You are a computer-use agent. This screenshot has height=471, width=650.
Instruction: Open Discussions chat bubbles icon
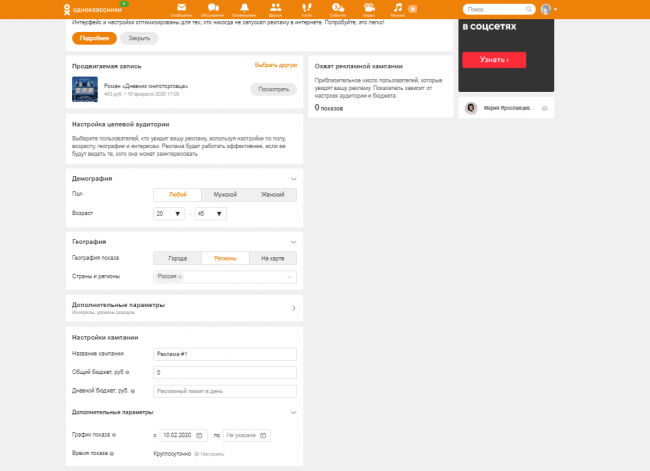pyautogui.click(x=213, y=10)
